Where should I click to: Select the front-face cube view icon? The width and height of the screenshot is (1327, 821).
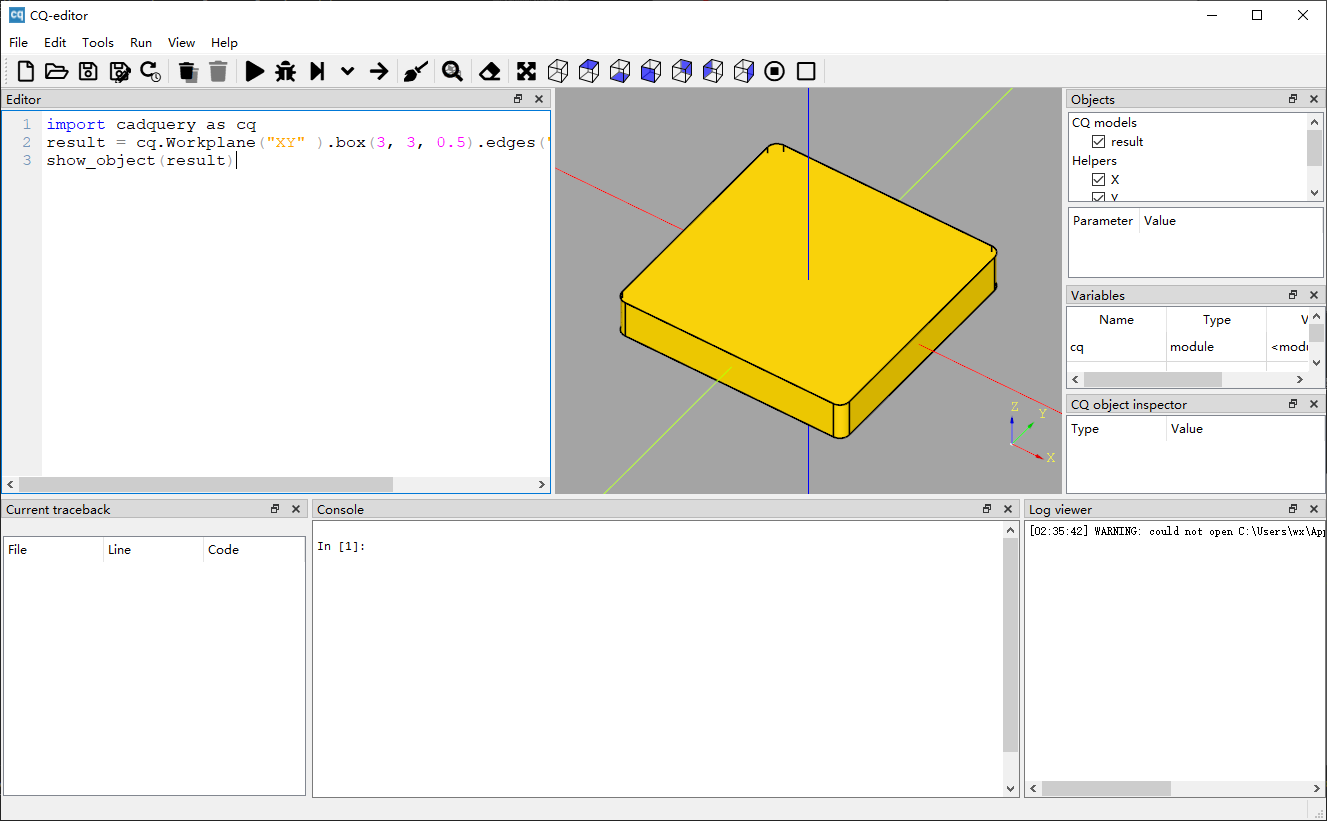(651, 71)
